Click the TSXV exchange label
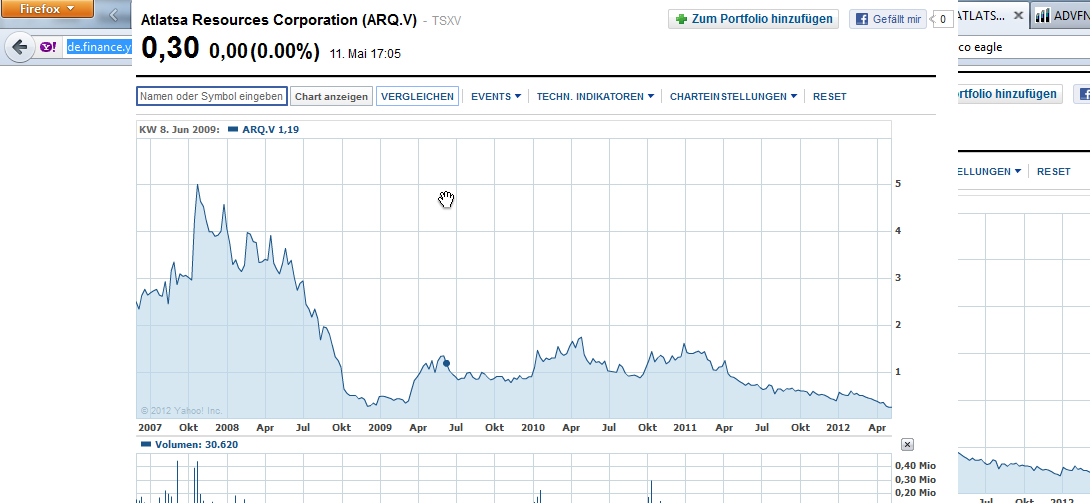1090x503 pixels. pos(446,21)
